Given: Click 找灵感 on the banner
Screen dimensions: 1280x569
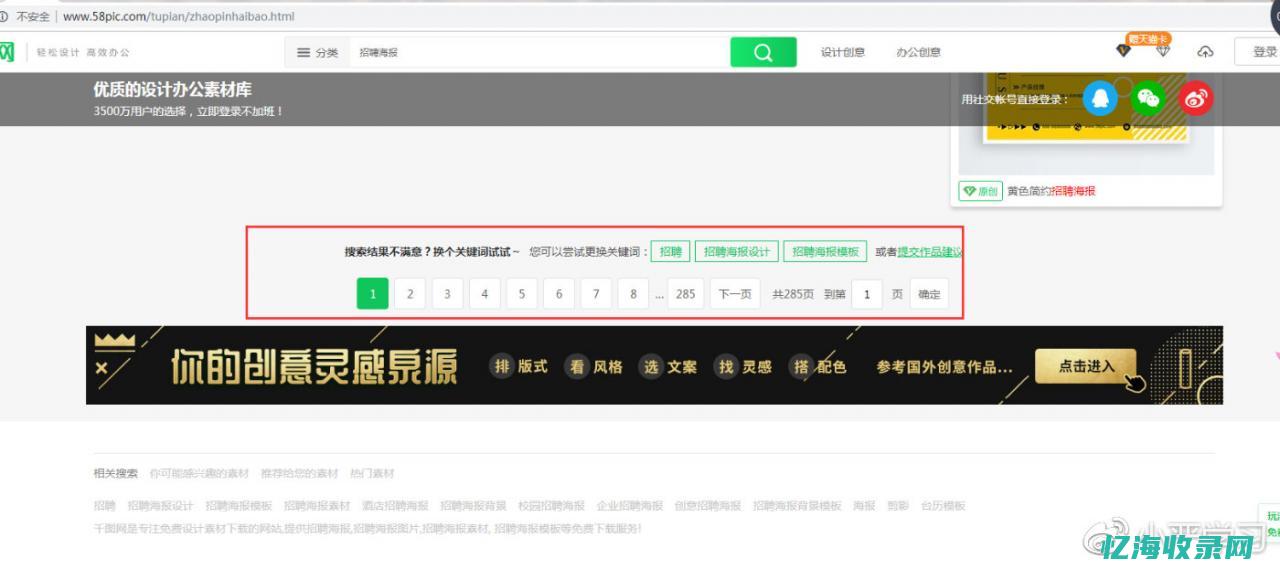Looking at the screenshot, I should (744, 366).
